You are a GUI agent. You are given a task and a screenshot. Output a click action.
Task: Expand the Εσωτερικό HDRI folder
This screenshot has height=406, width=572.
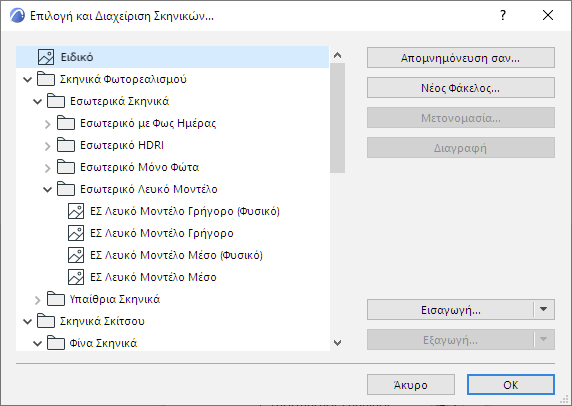click(48, 146)
